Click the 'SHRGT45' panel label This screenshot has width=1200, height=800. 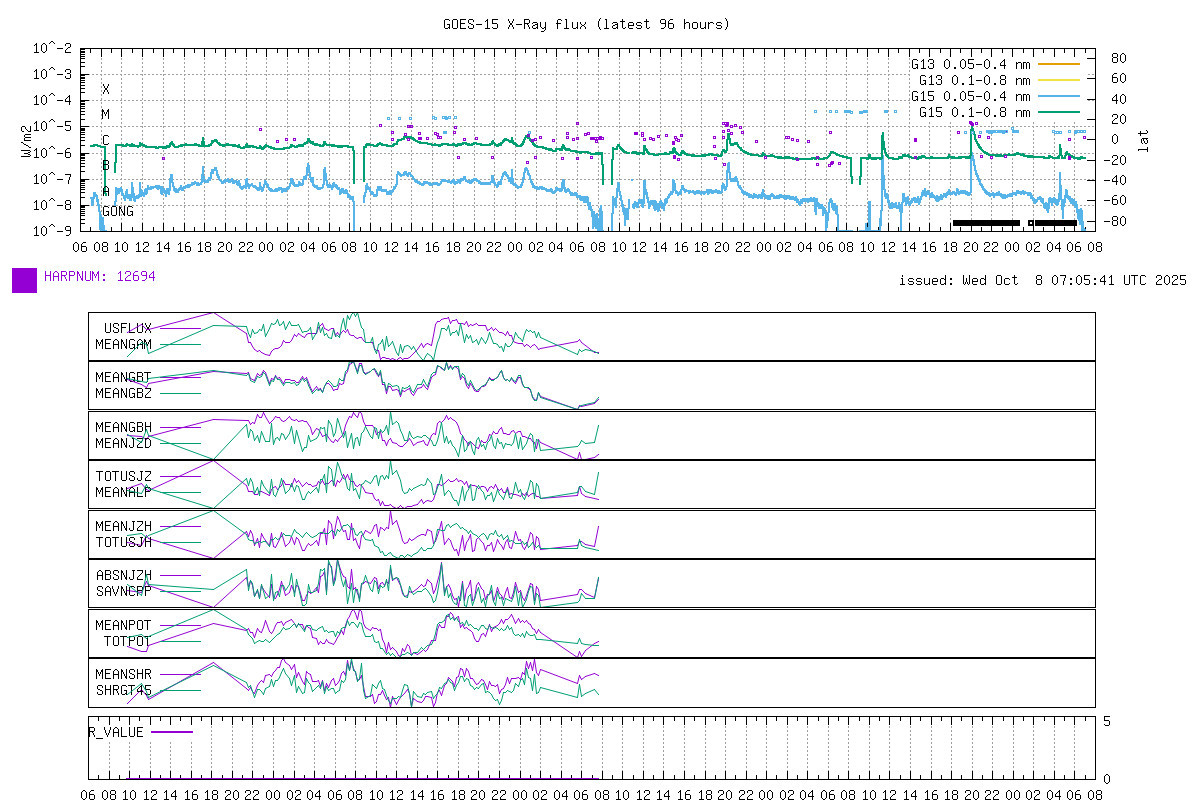(124, 690)
